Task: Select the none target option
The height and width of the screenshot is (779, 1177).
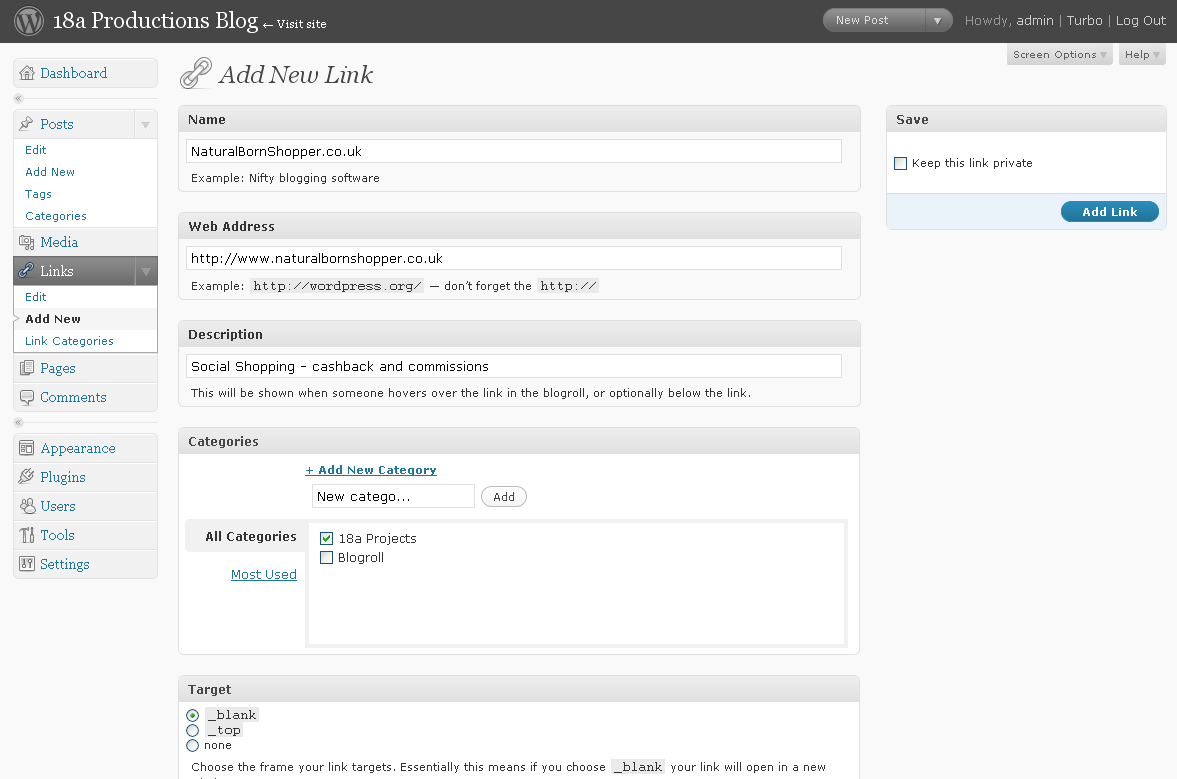Action: tap(193, 745)
